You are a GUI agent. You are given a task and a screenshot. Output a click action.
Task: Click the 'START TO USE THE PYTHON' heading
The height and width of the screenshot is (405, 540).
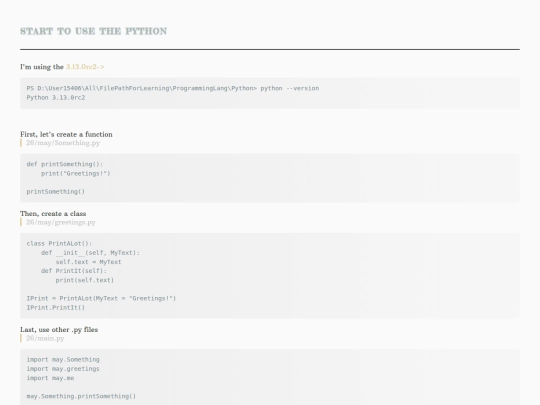pyautogui.click(x=93, y=31)
